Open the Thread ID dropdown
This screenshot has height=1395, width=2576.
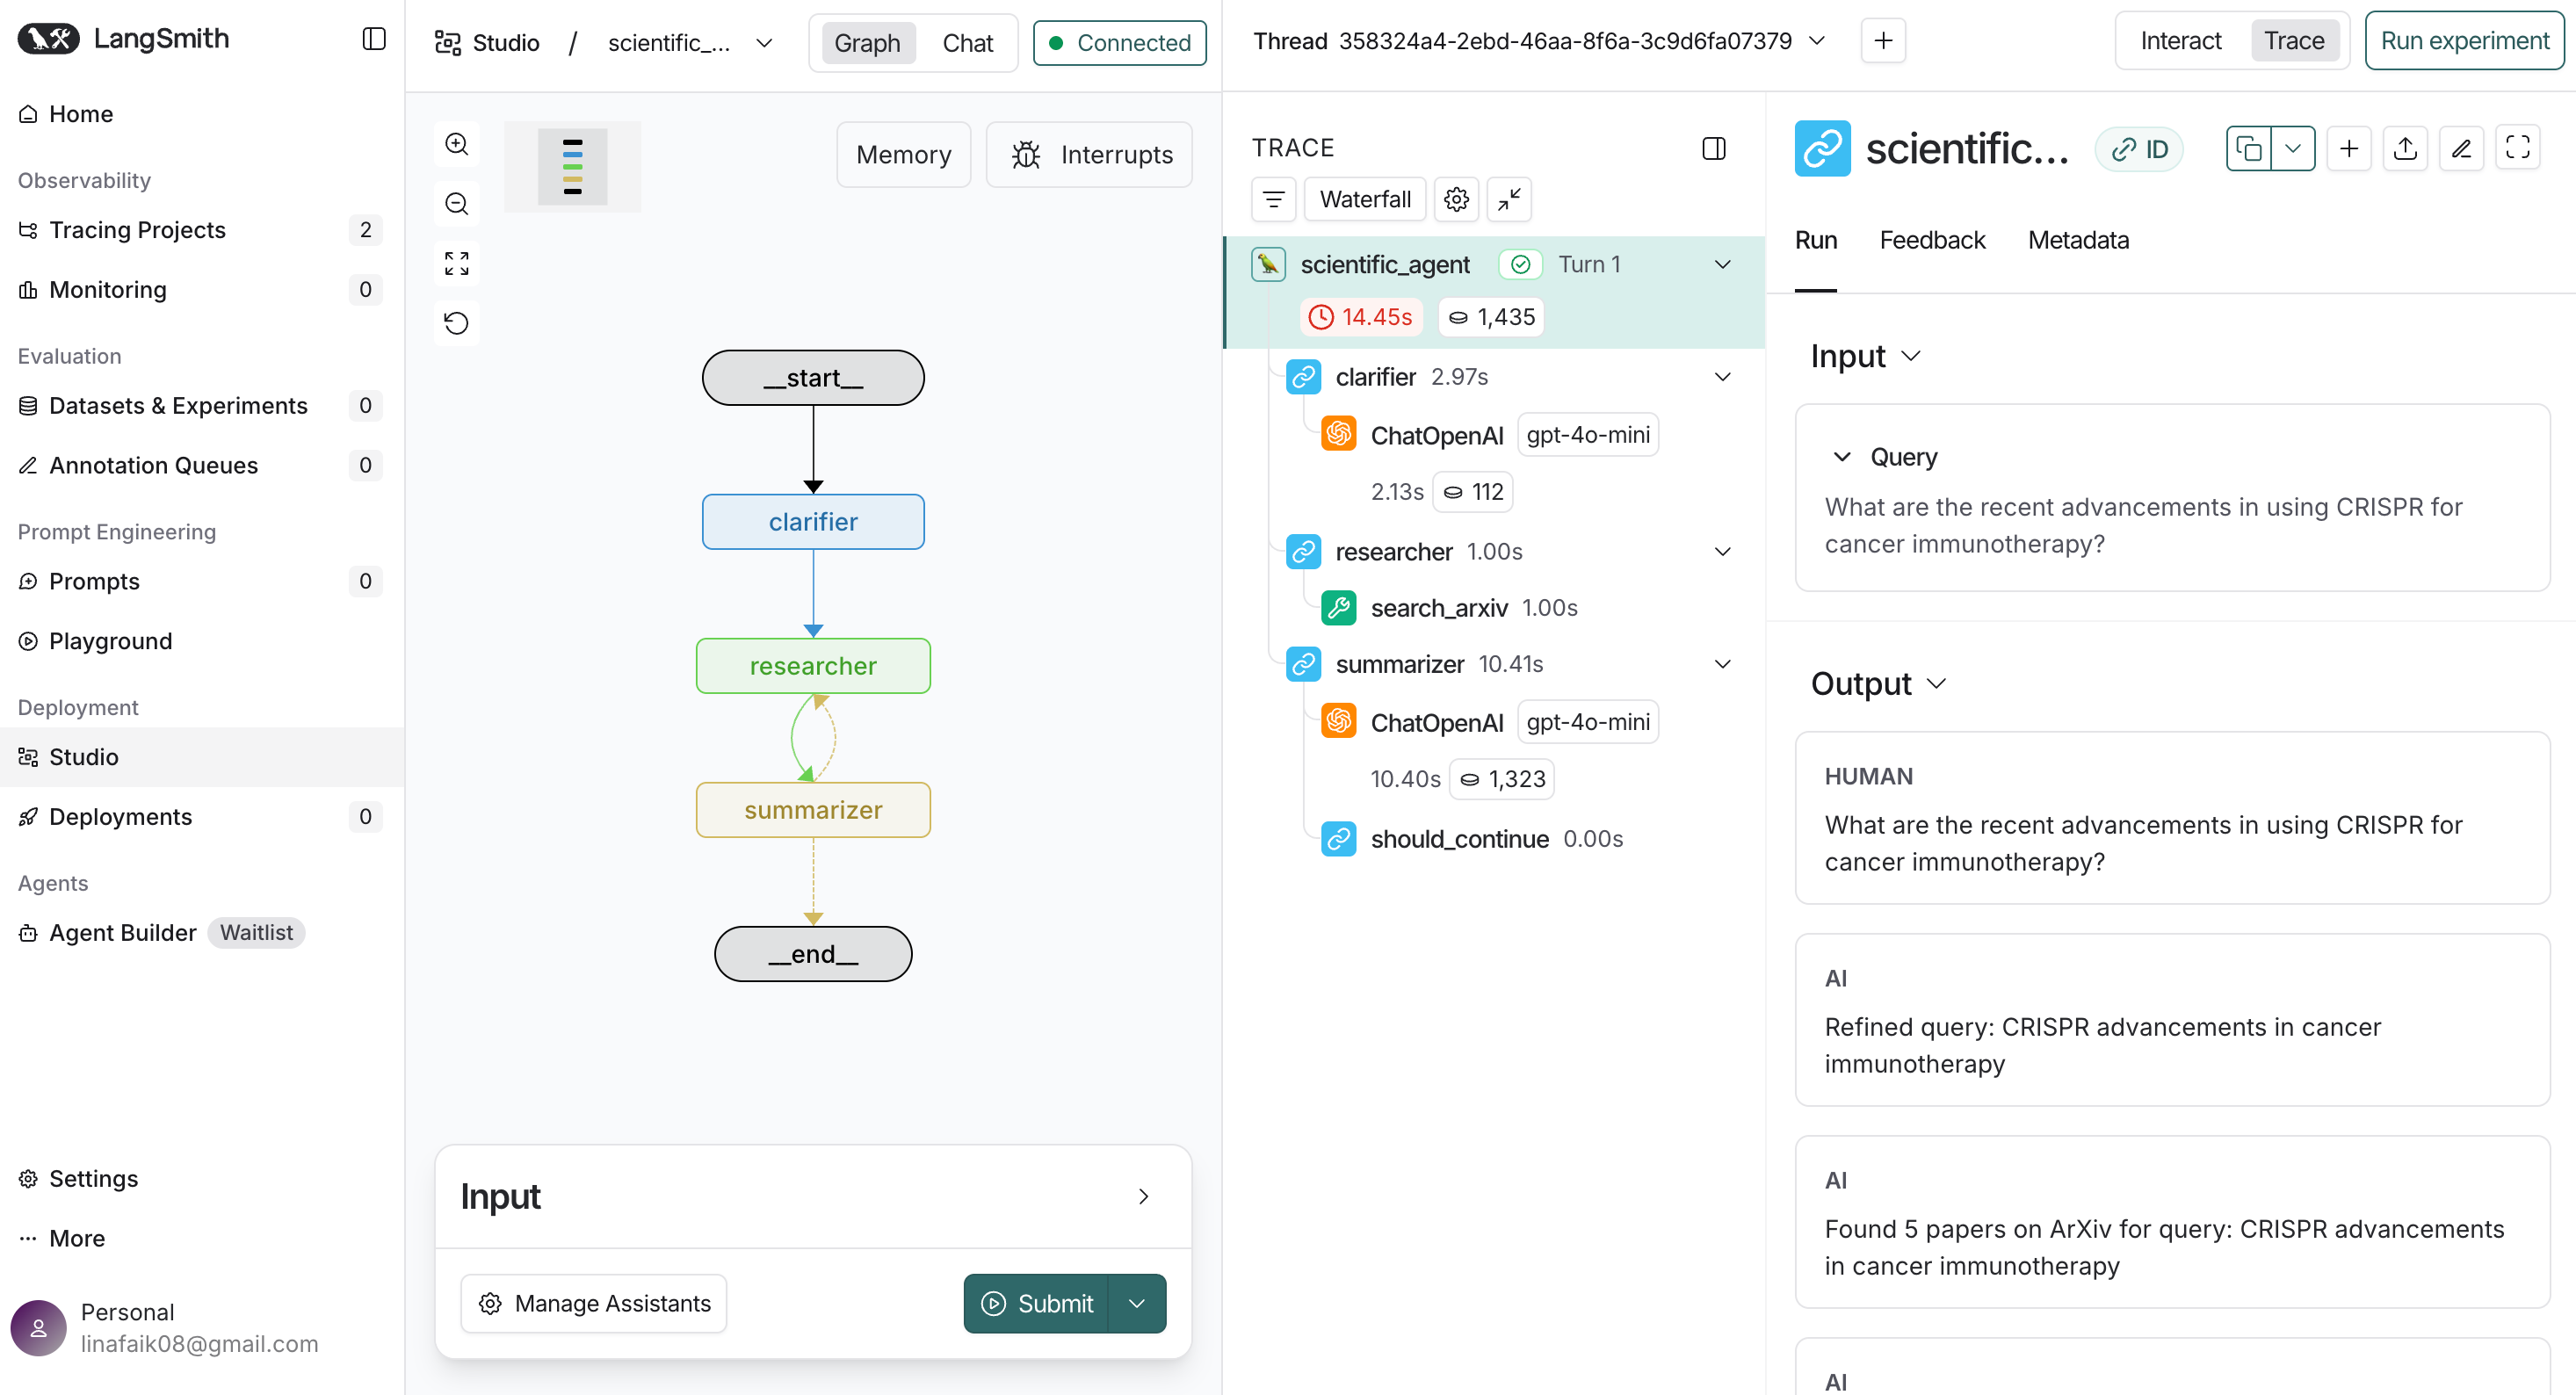click(1817, 41)
